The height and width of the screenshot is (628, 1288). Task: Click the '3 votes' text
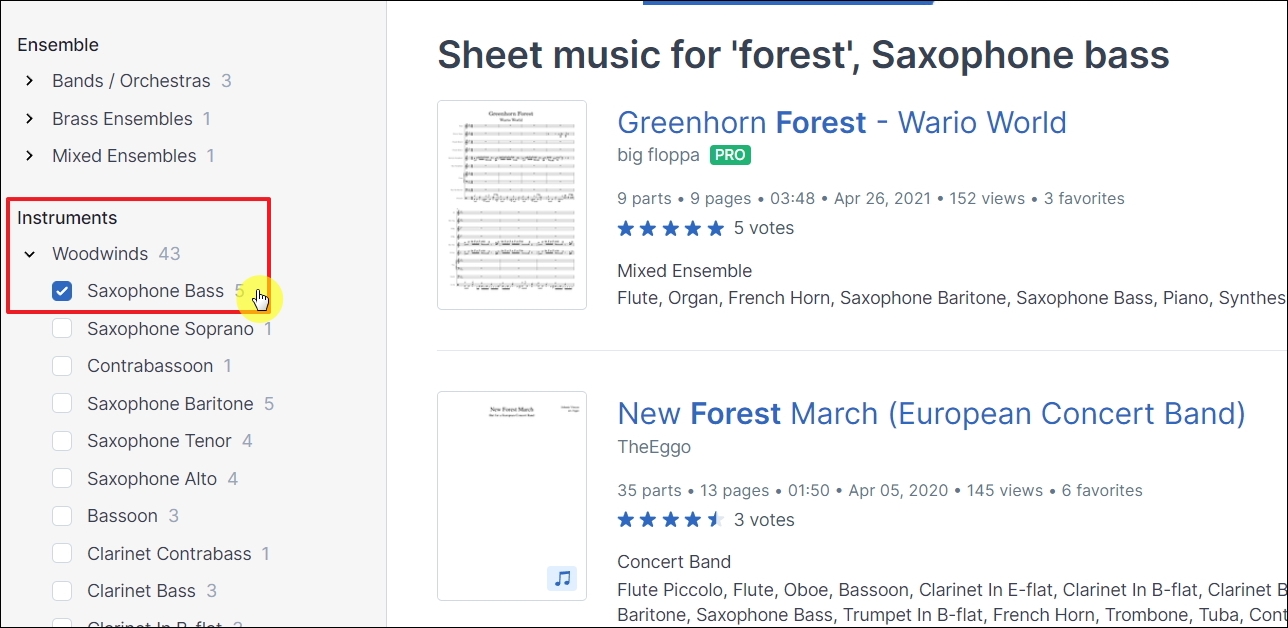coord(764,520)
